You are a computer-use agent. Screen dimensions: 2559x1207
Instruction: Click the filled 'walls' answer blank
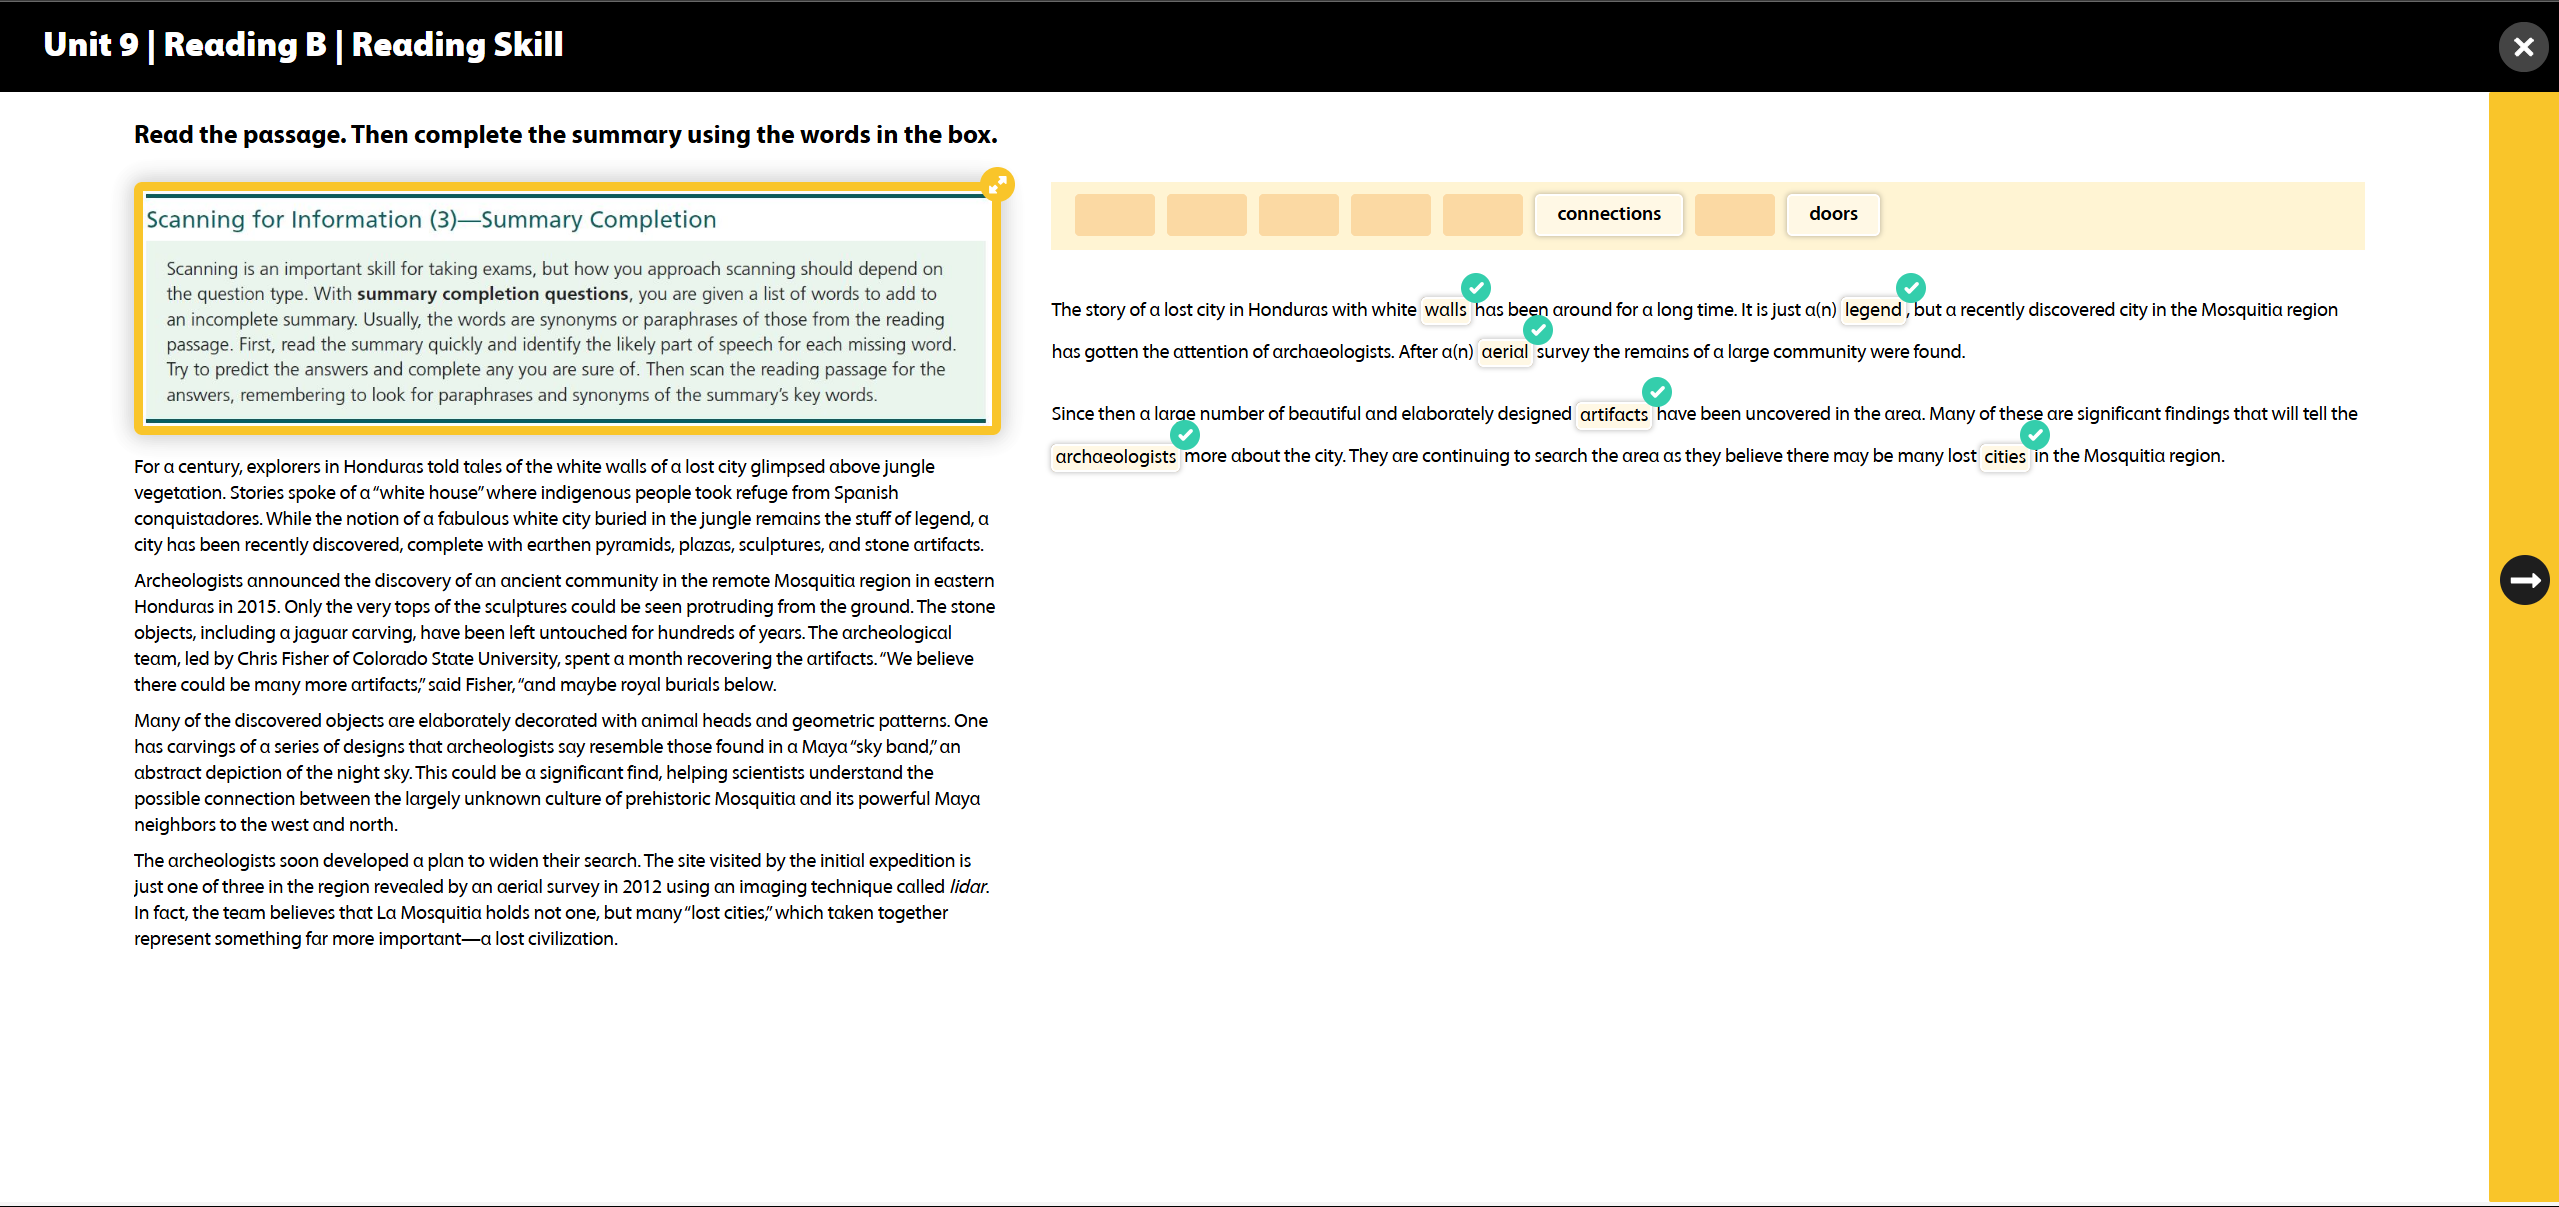click(x=1445, y=310)
